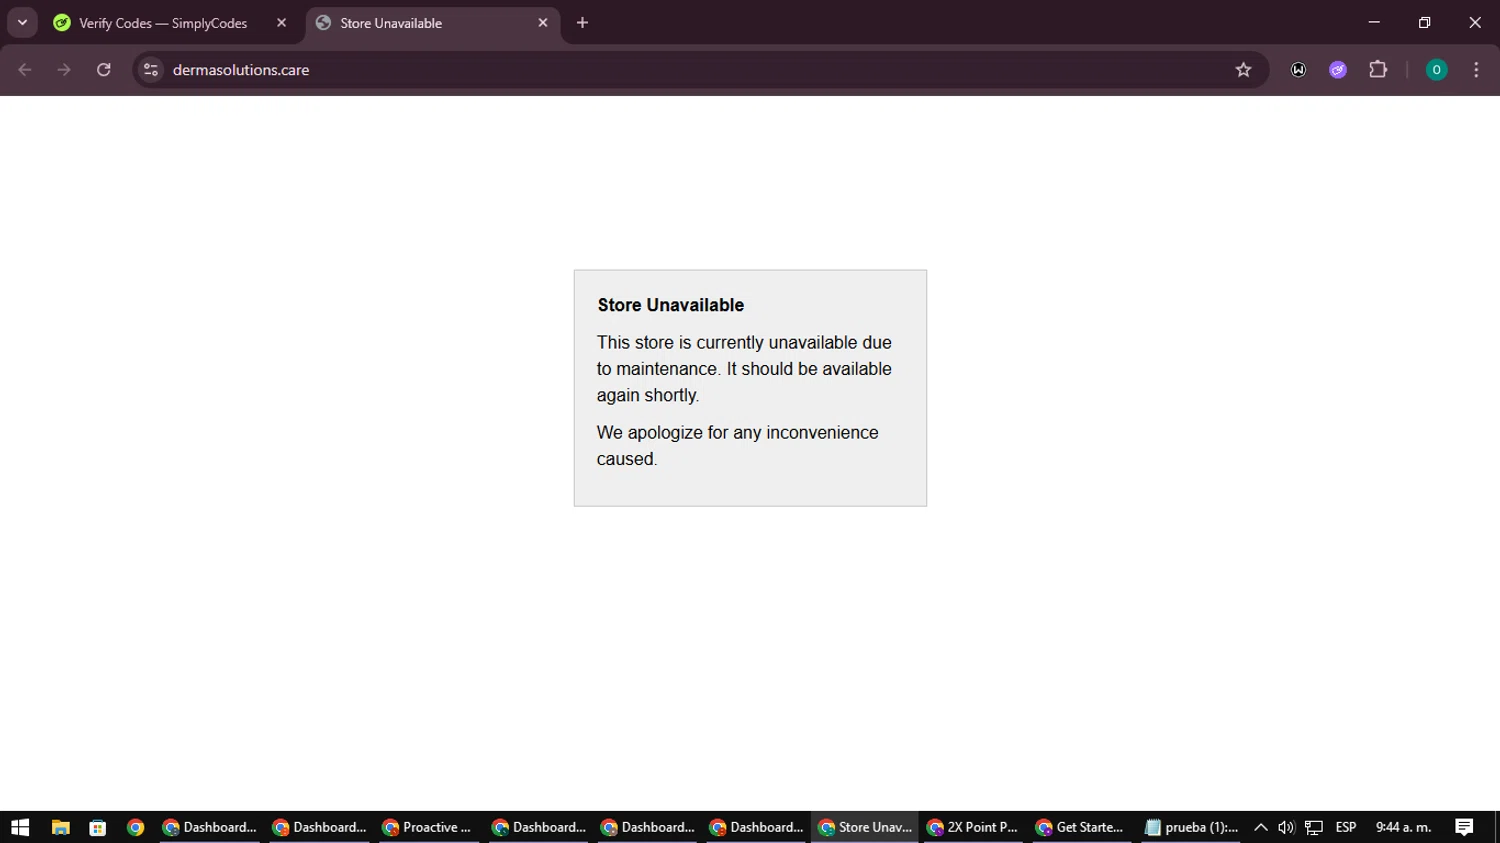Close the Verify Codes — SimplyCodes tab
This screenshot has width=1500, height=843.
(281, 23)
